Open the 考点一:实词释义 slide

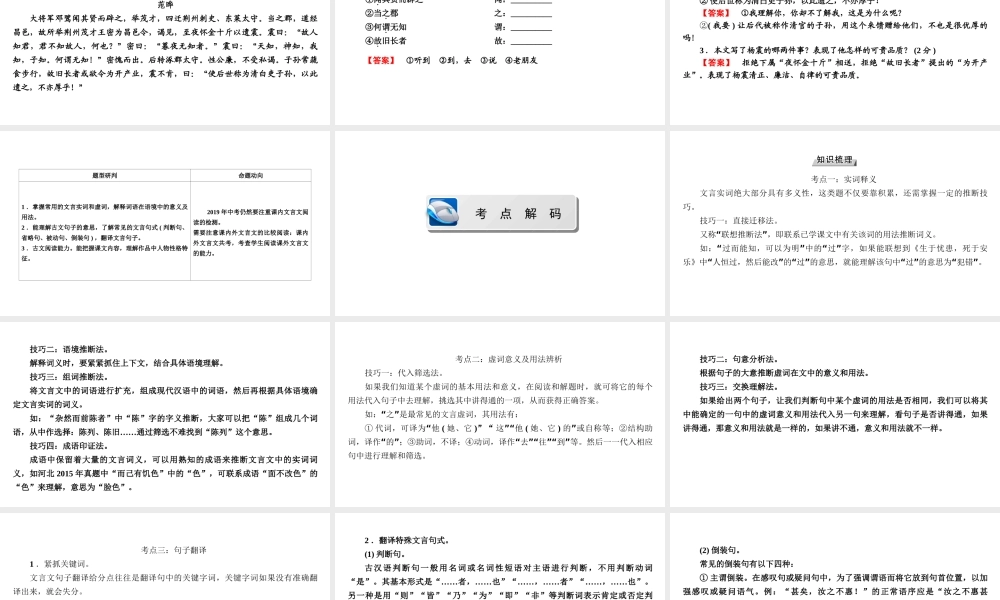[x=835, y=223]
